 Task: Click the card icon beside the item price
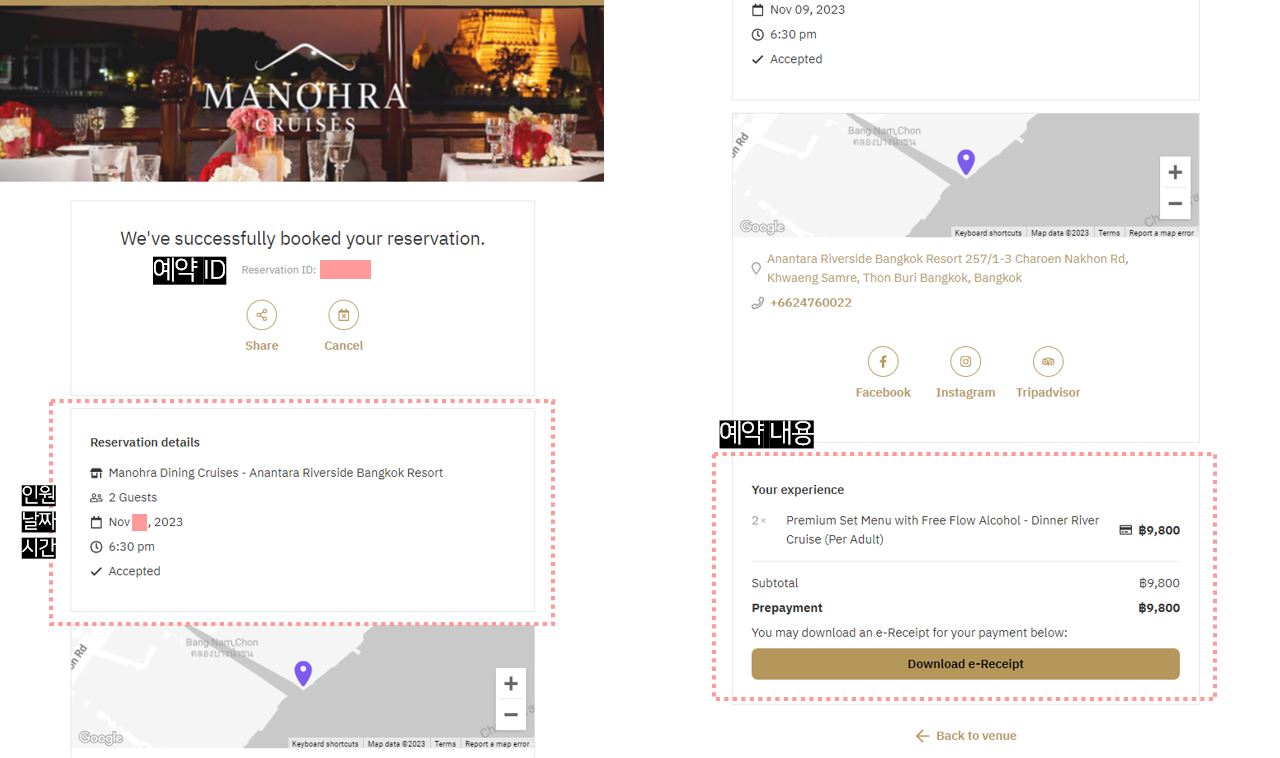(1125, 530)
